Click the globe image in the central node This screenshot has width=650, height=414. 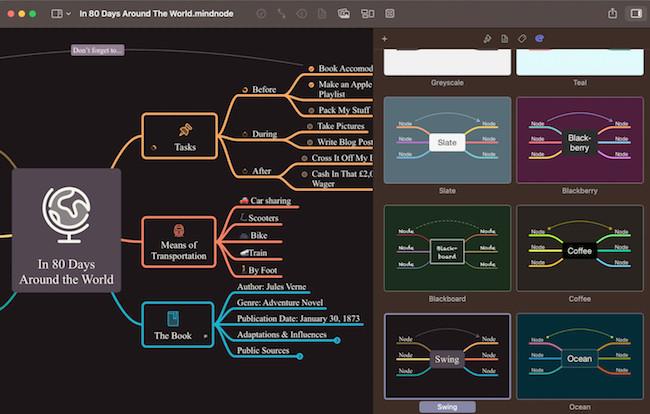(66, 215)
